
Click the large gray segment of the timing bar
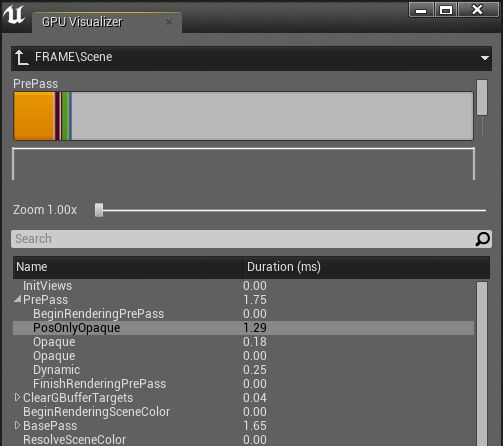tap(272, 116)
